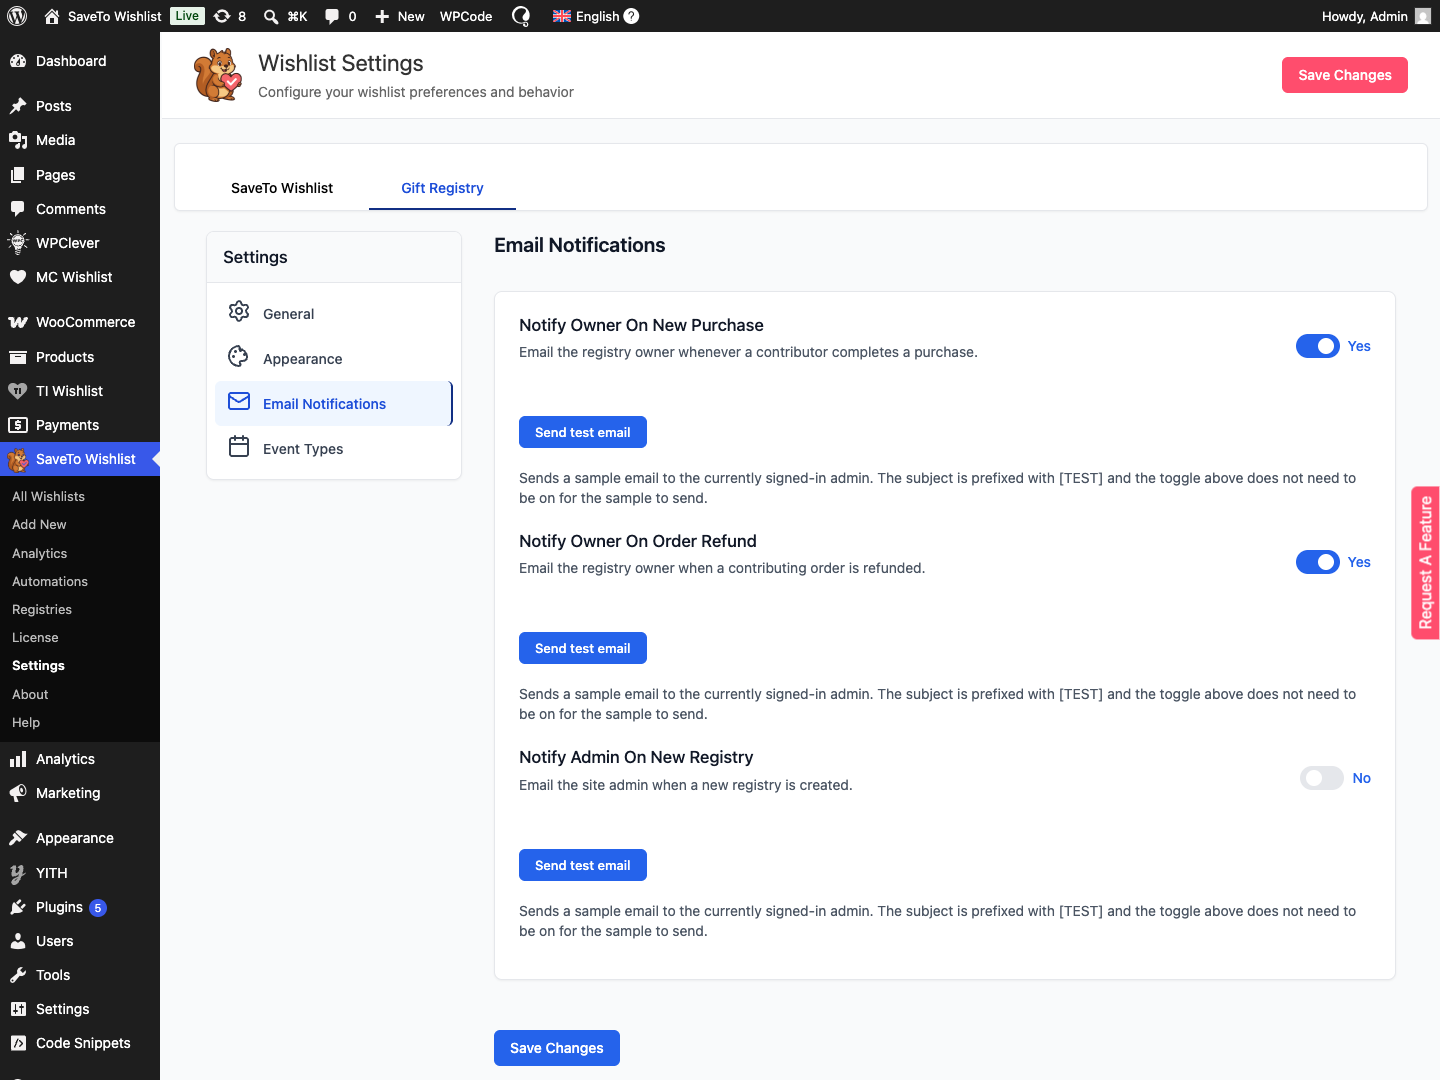Click the Payments dollar icon in sidebar
Viewport: 1440px width, 1080px height.
[x=18, y=425]
